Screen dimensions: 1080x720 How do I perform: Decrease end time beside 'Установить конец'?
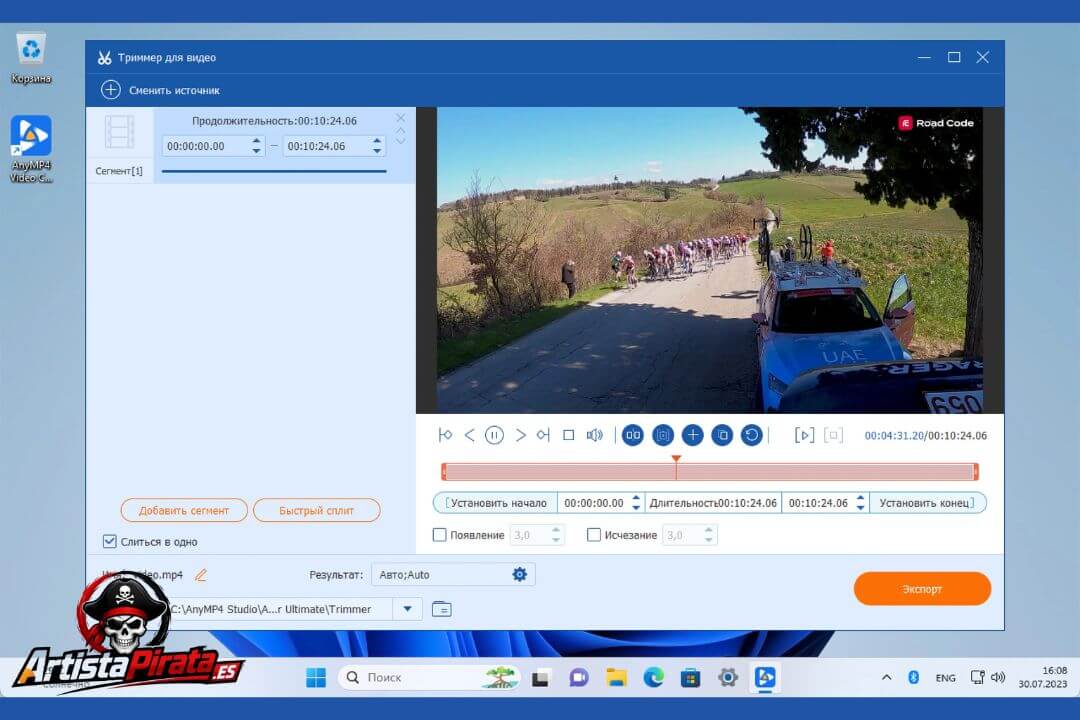(860, 508)
